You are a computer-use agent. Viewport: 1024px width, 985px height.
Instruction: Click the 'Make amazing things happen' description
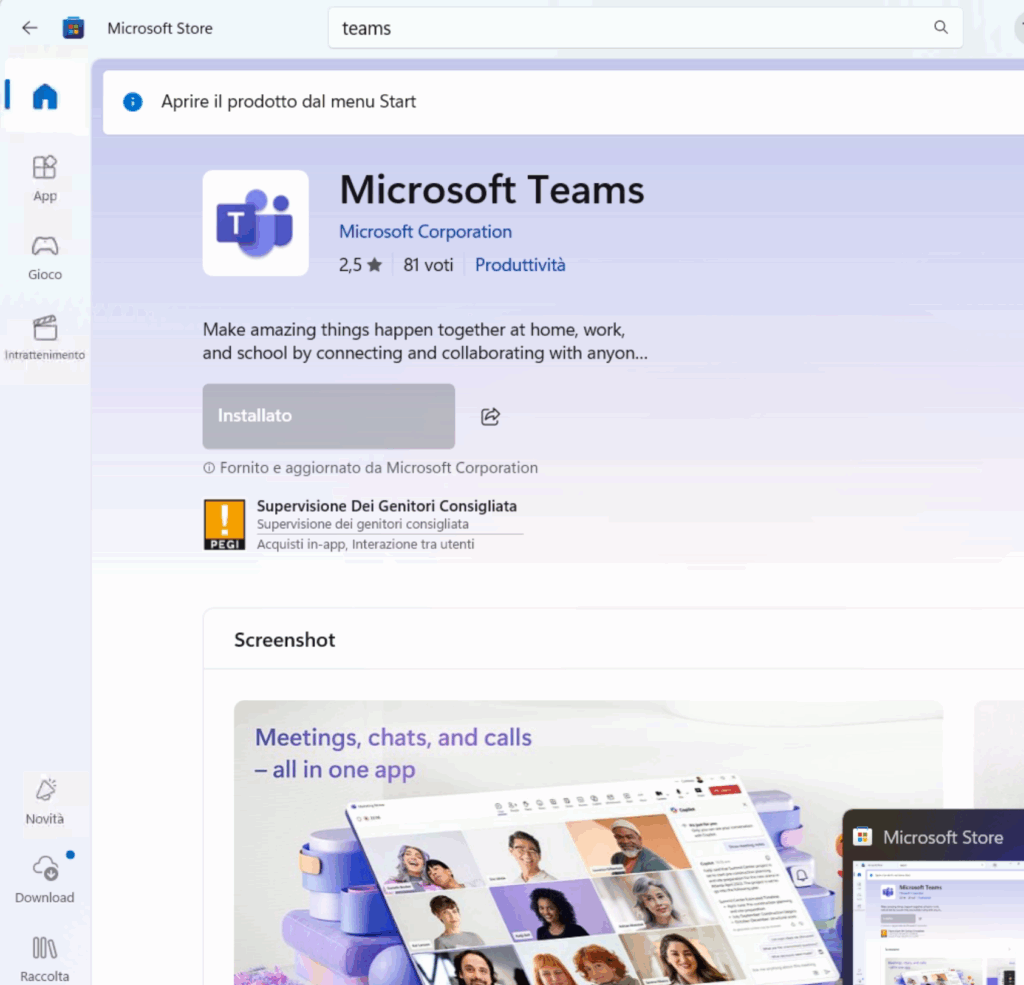(425, 341)
